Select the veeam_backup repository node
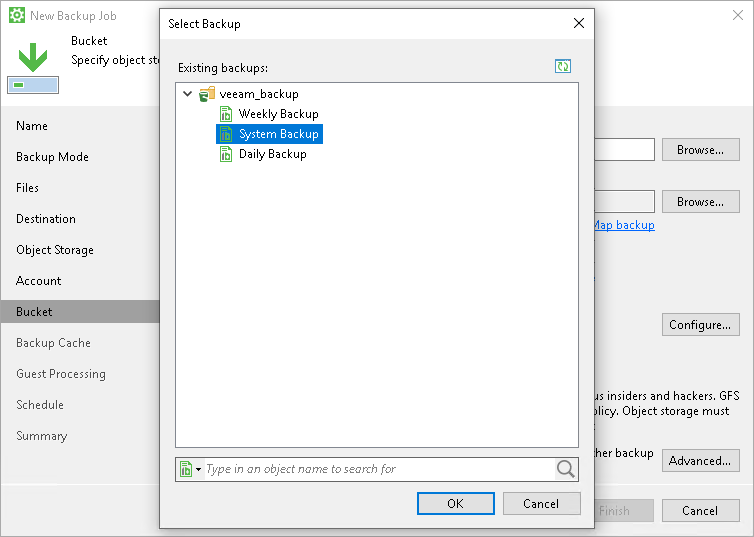This screenshot has width=754, height=537. point(259,94)
